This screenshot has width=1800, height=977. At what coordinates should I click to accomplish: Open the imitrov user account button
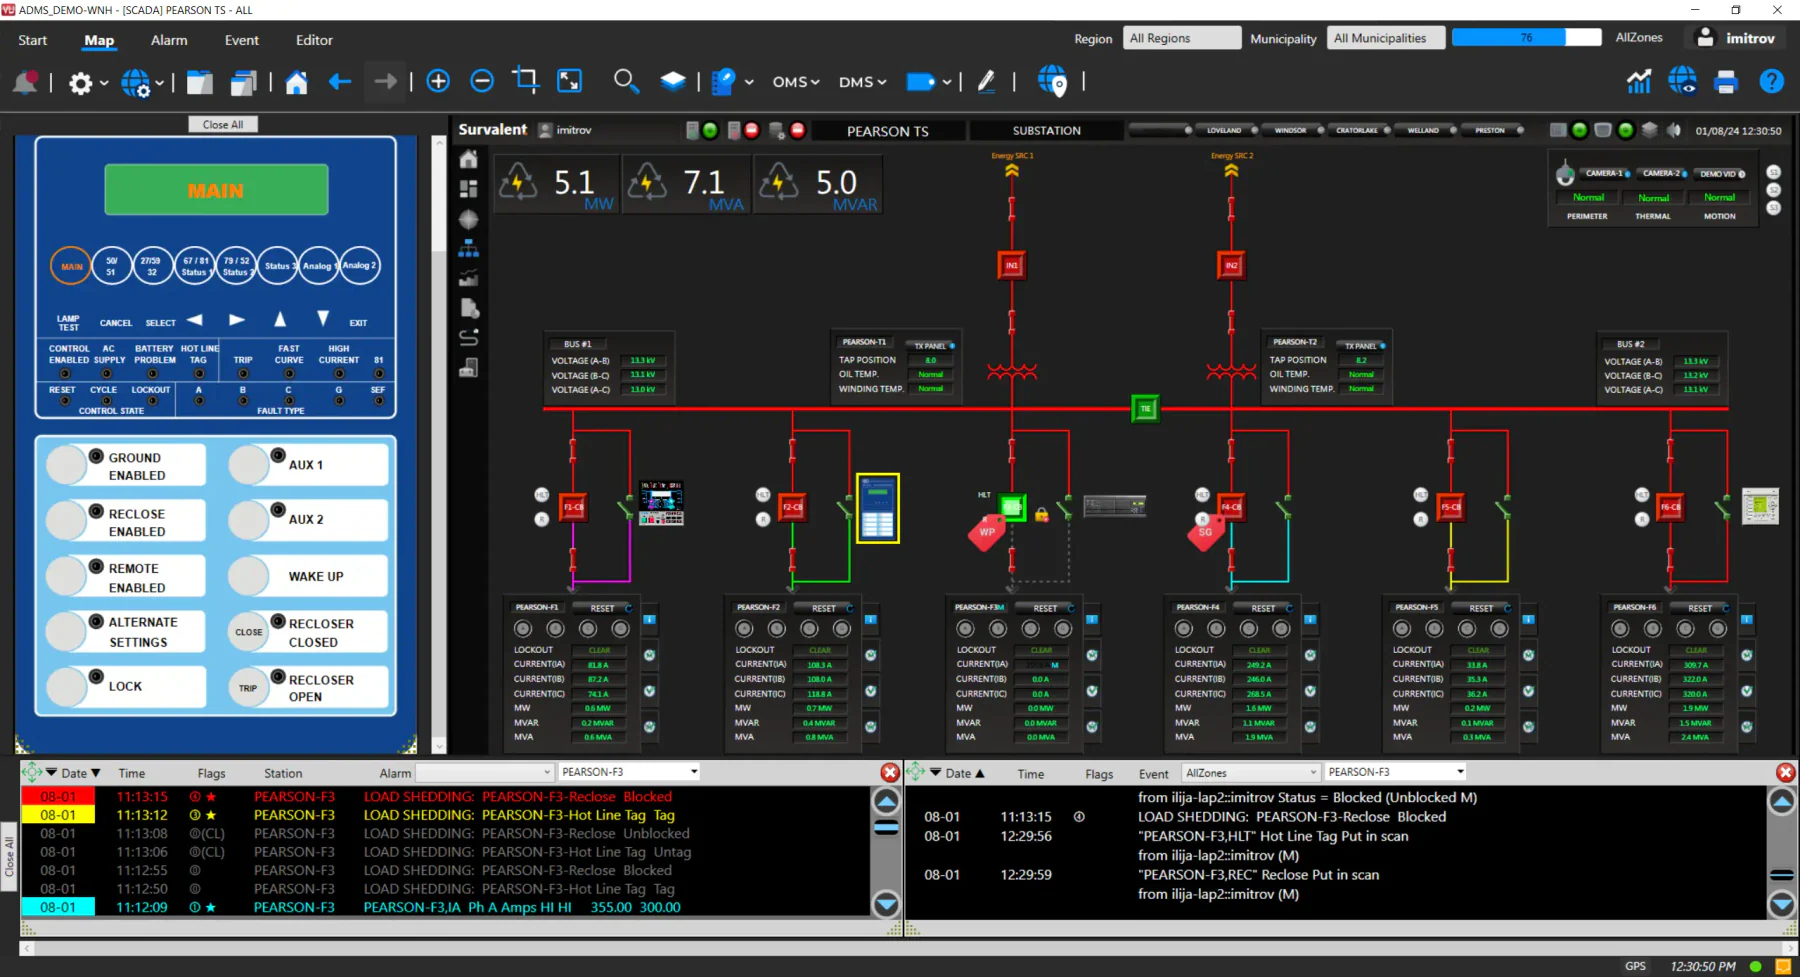1735,38
